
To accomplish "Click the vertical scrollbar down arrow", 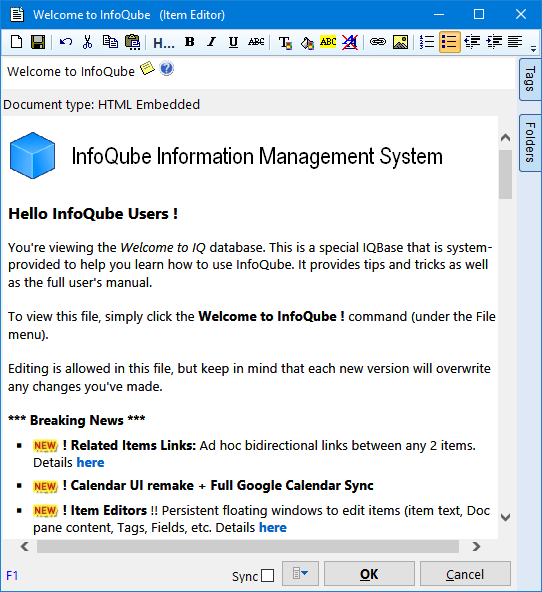I will pyautogui.click(x=505, y=517).
